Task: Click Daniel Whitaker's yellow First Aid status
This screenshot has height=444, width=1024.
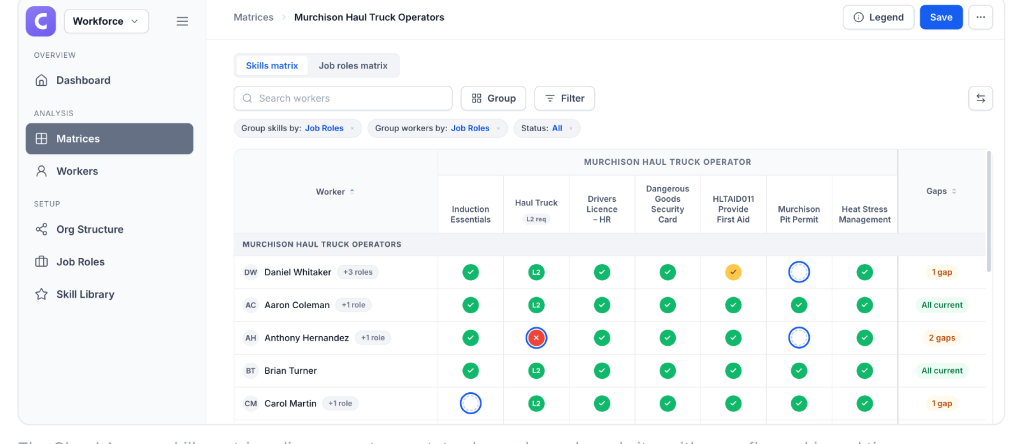Action: click(x=733, y=272)
